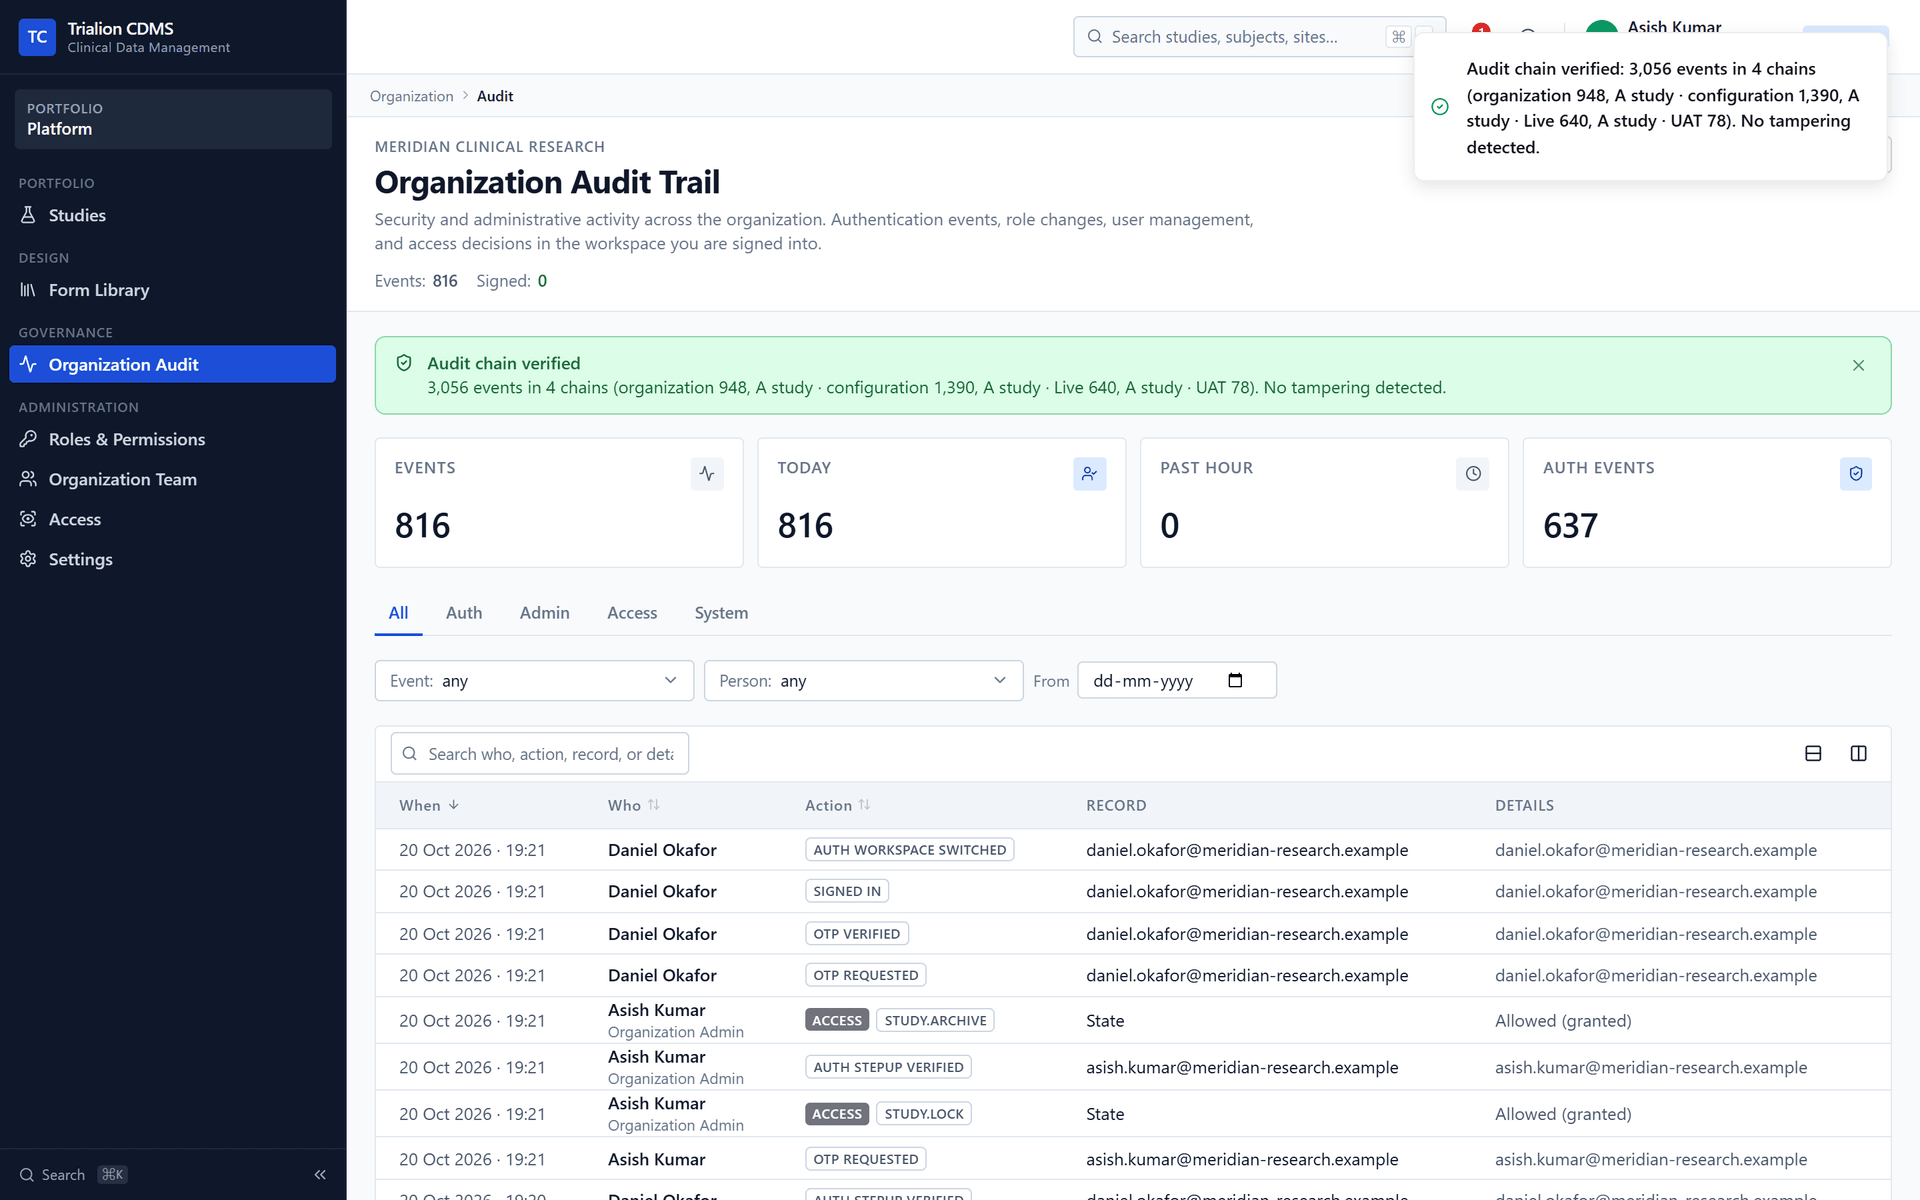Click the STUDY.LOCK action badge

tap(924, 1114)
